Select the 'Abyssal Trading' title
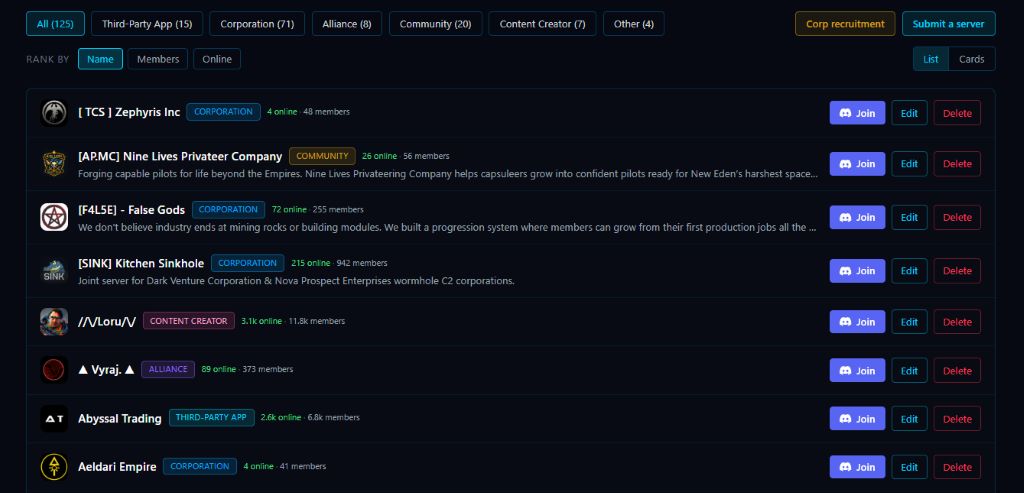 120,419
